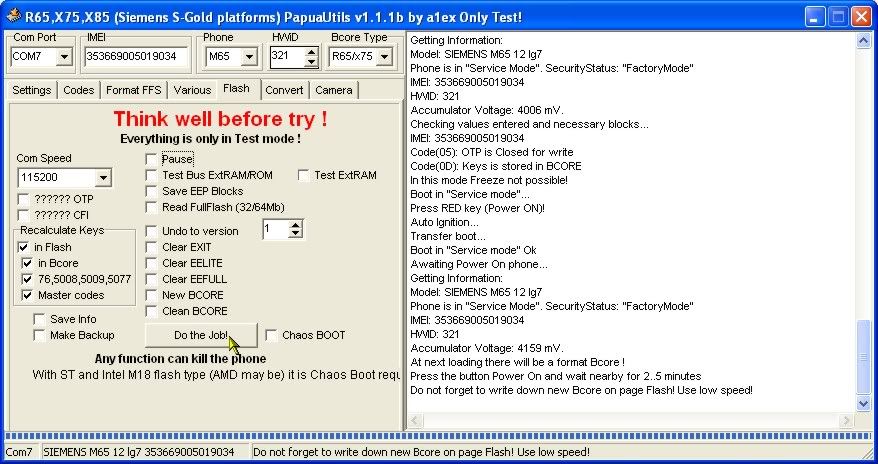Click log line Accumulator Voltage: 4006 mV.

tap(487, 110)
